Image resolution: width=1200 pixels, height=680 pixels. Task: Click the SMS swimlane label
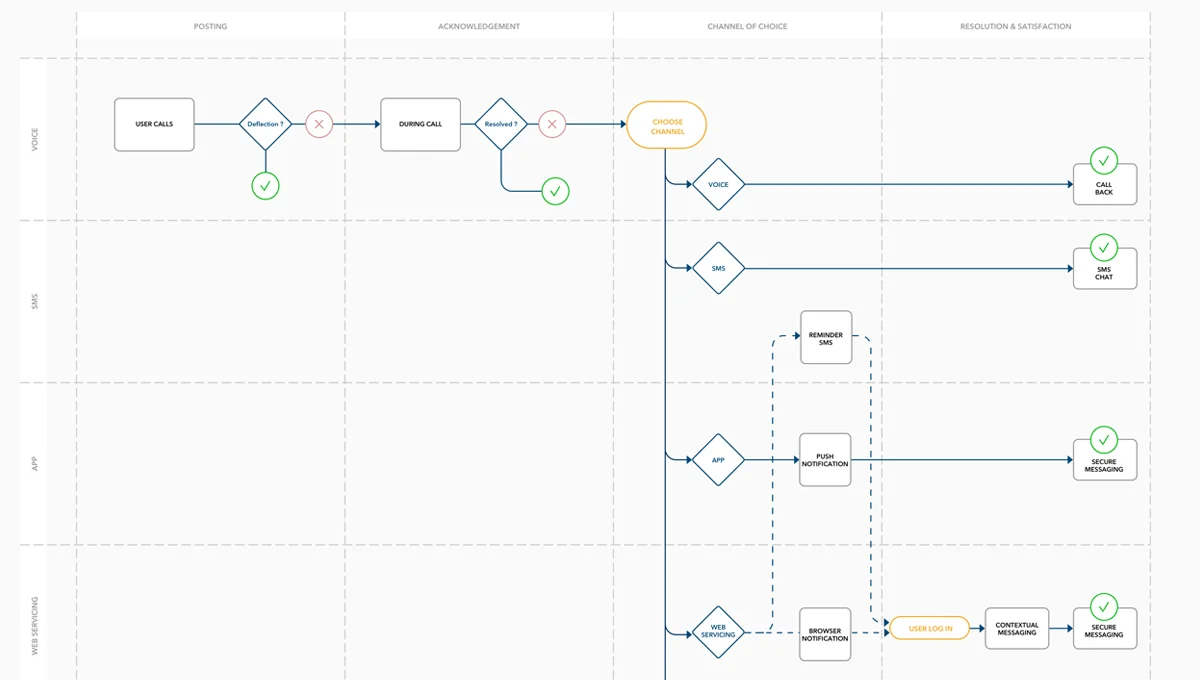(x=35, y=301)
